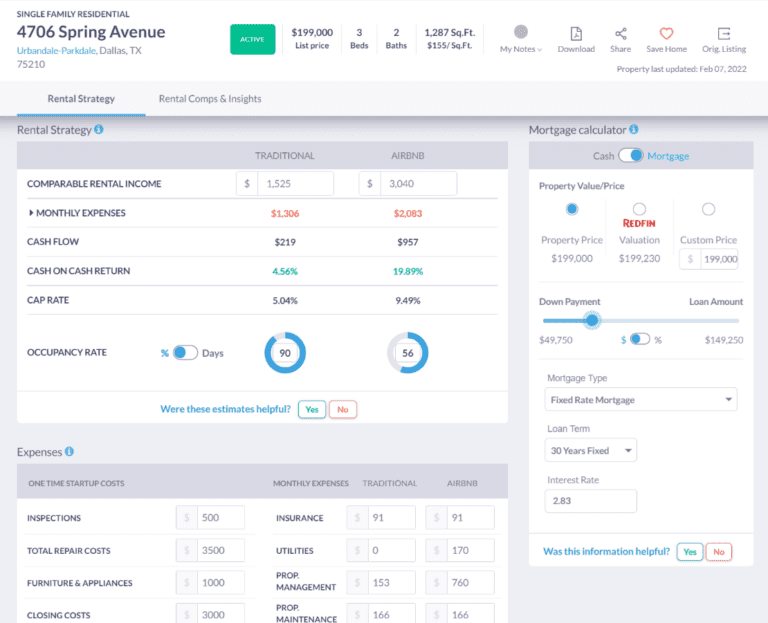Open the Orig. Listing icon
Screen dimensions: 768x623
tap(724, 34)
